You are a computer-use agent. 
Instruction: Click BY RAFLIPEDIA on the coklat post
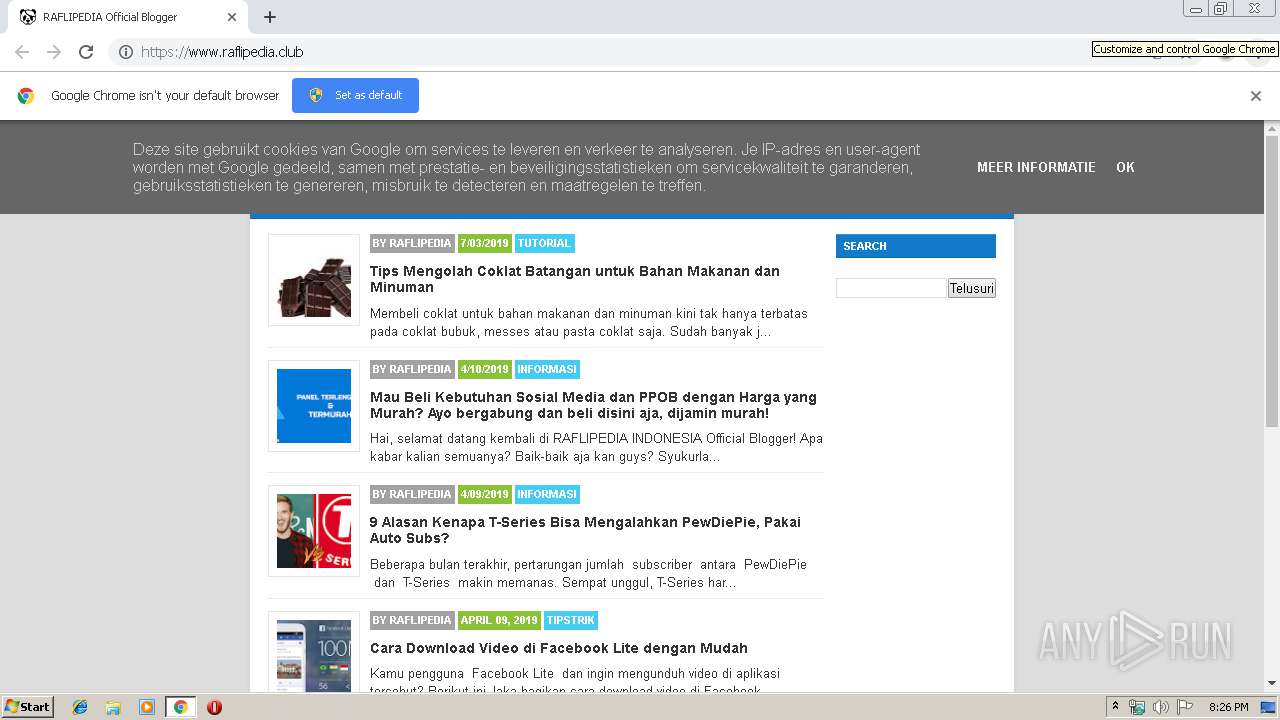click(x=412, y=243)
